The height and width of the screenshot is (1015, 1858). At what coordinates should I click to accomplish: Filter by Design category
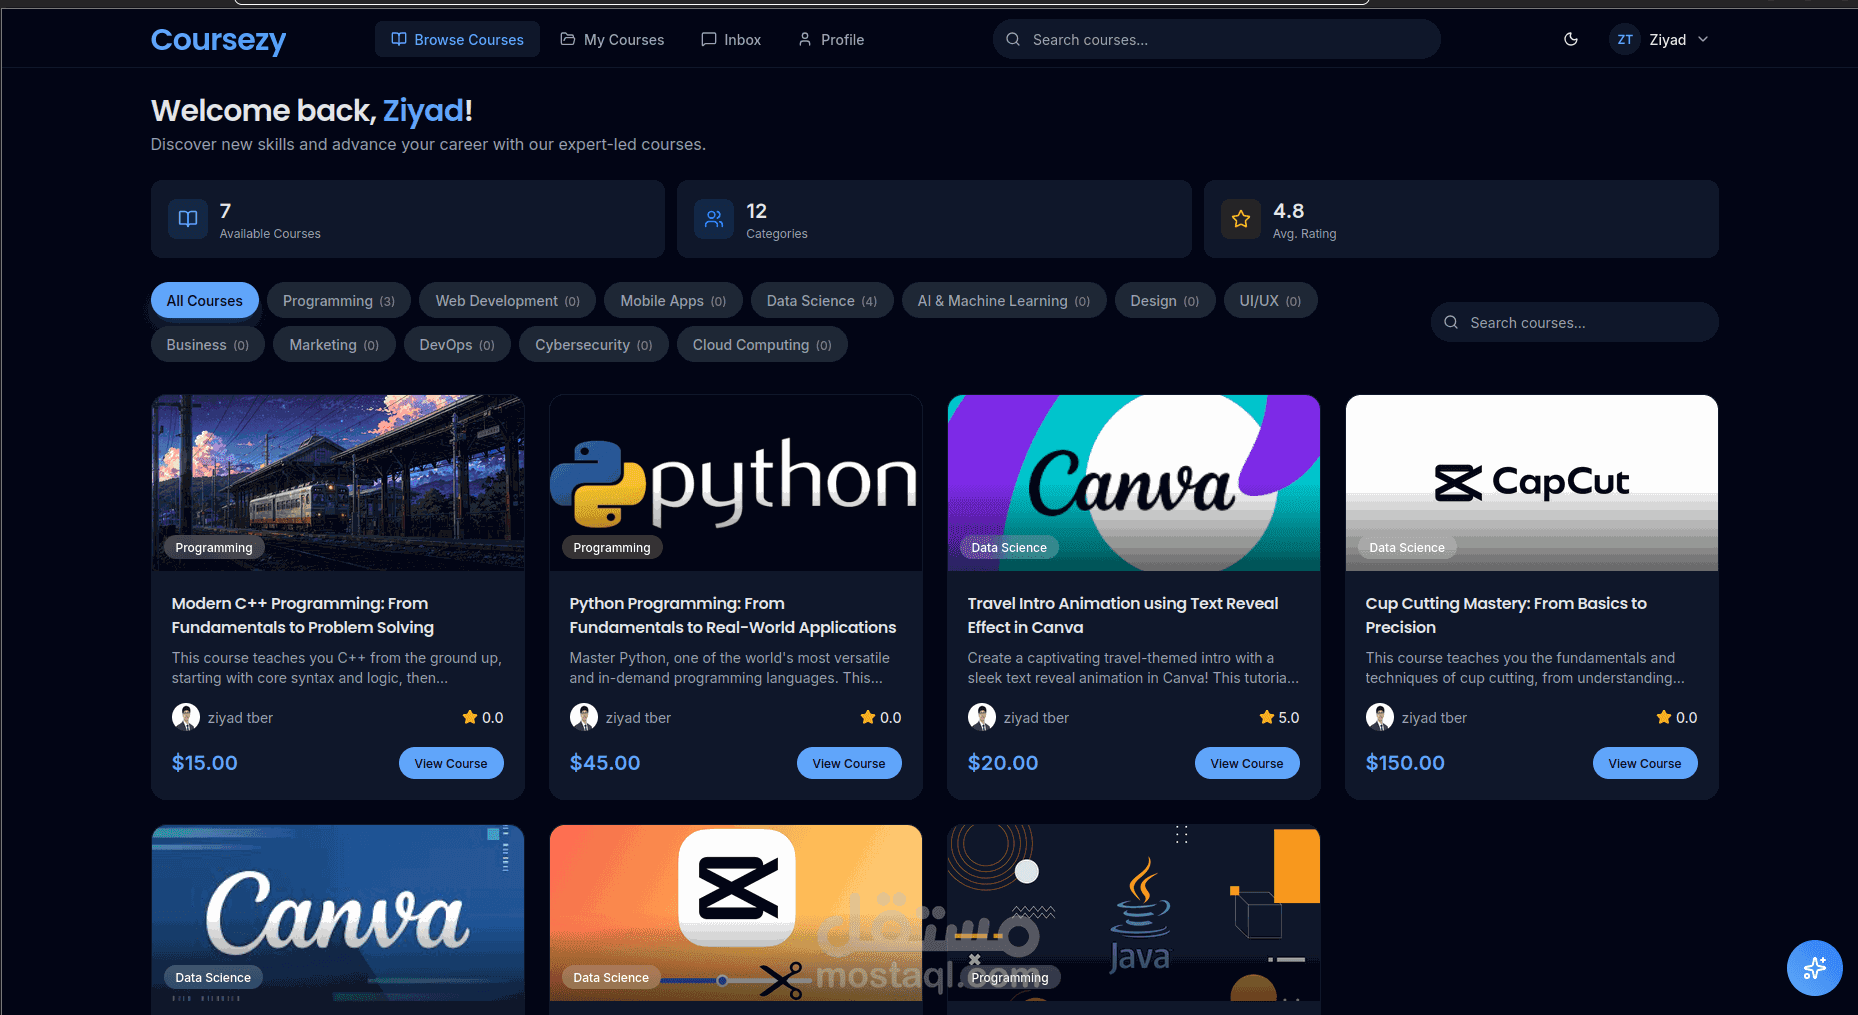(1165, 300)
